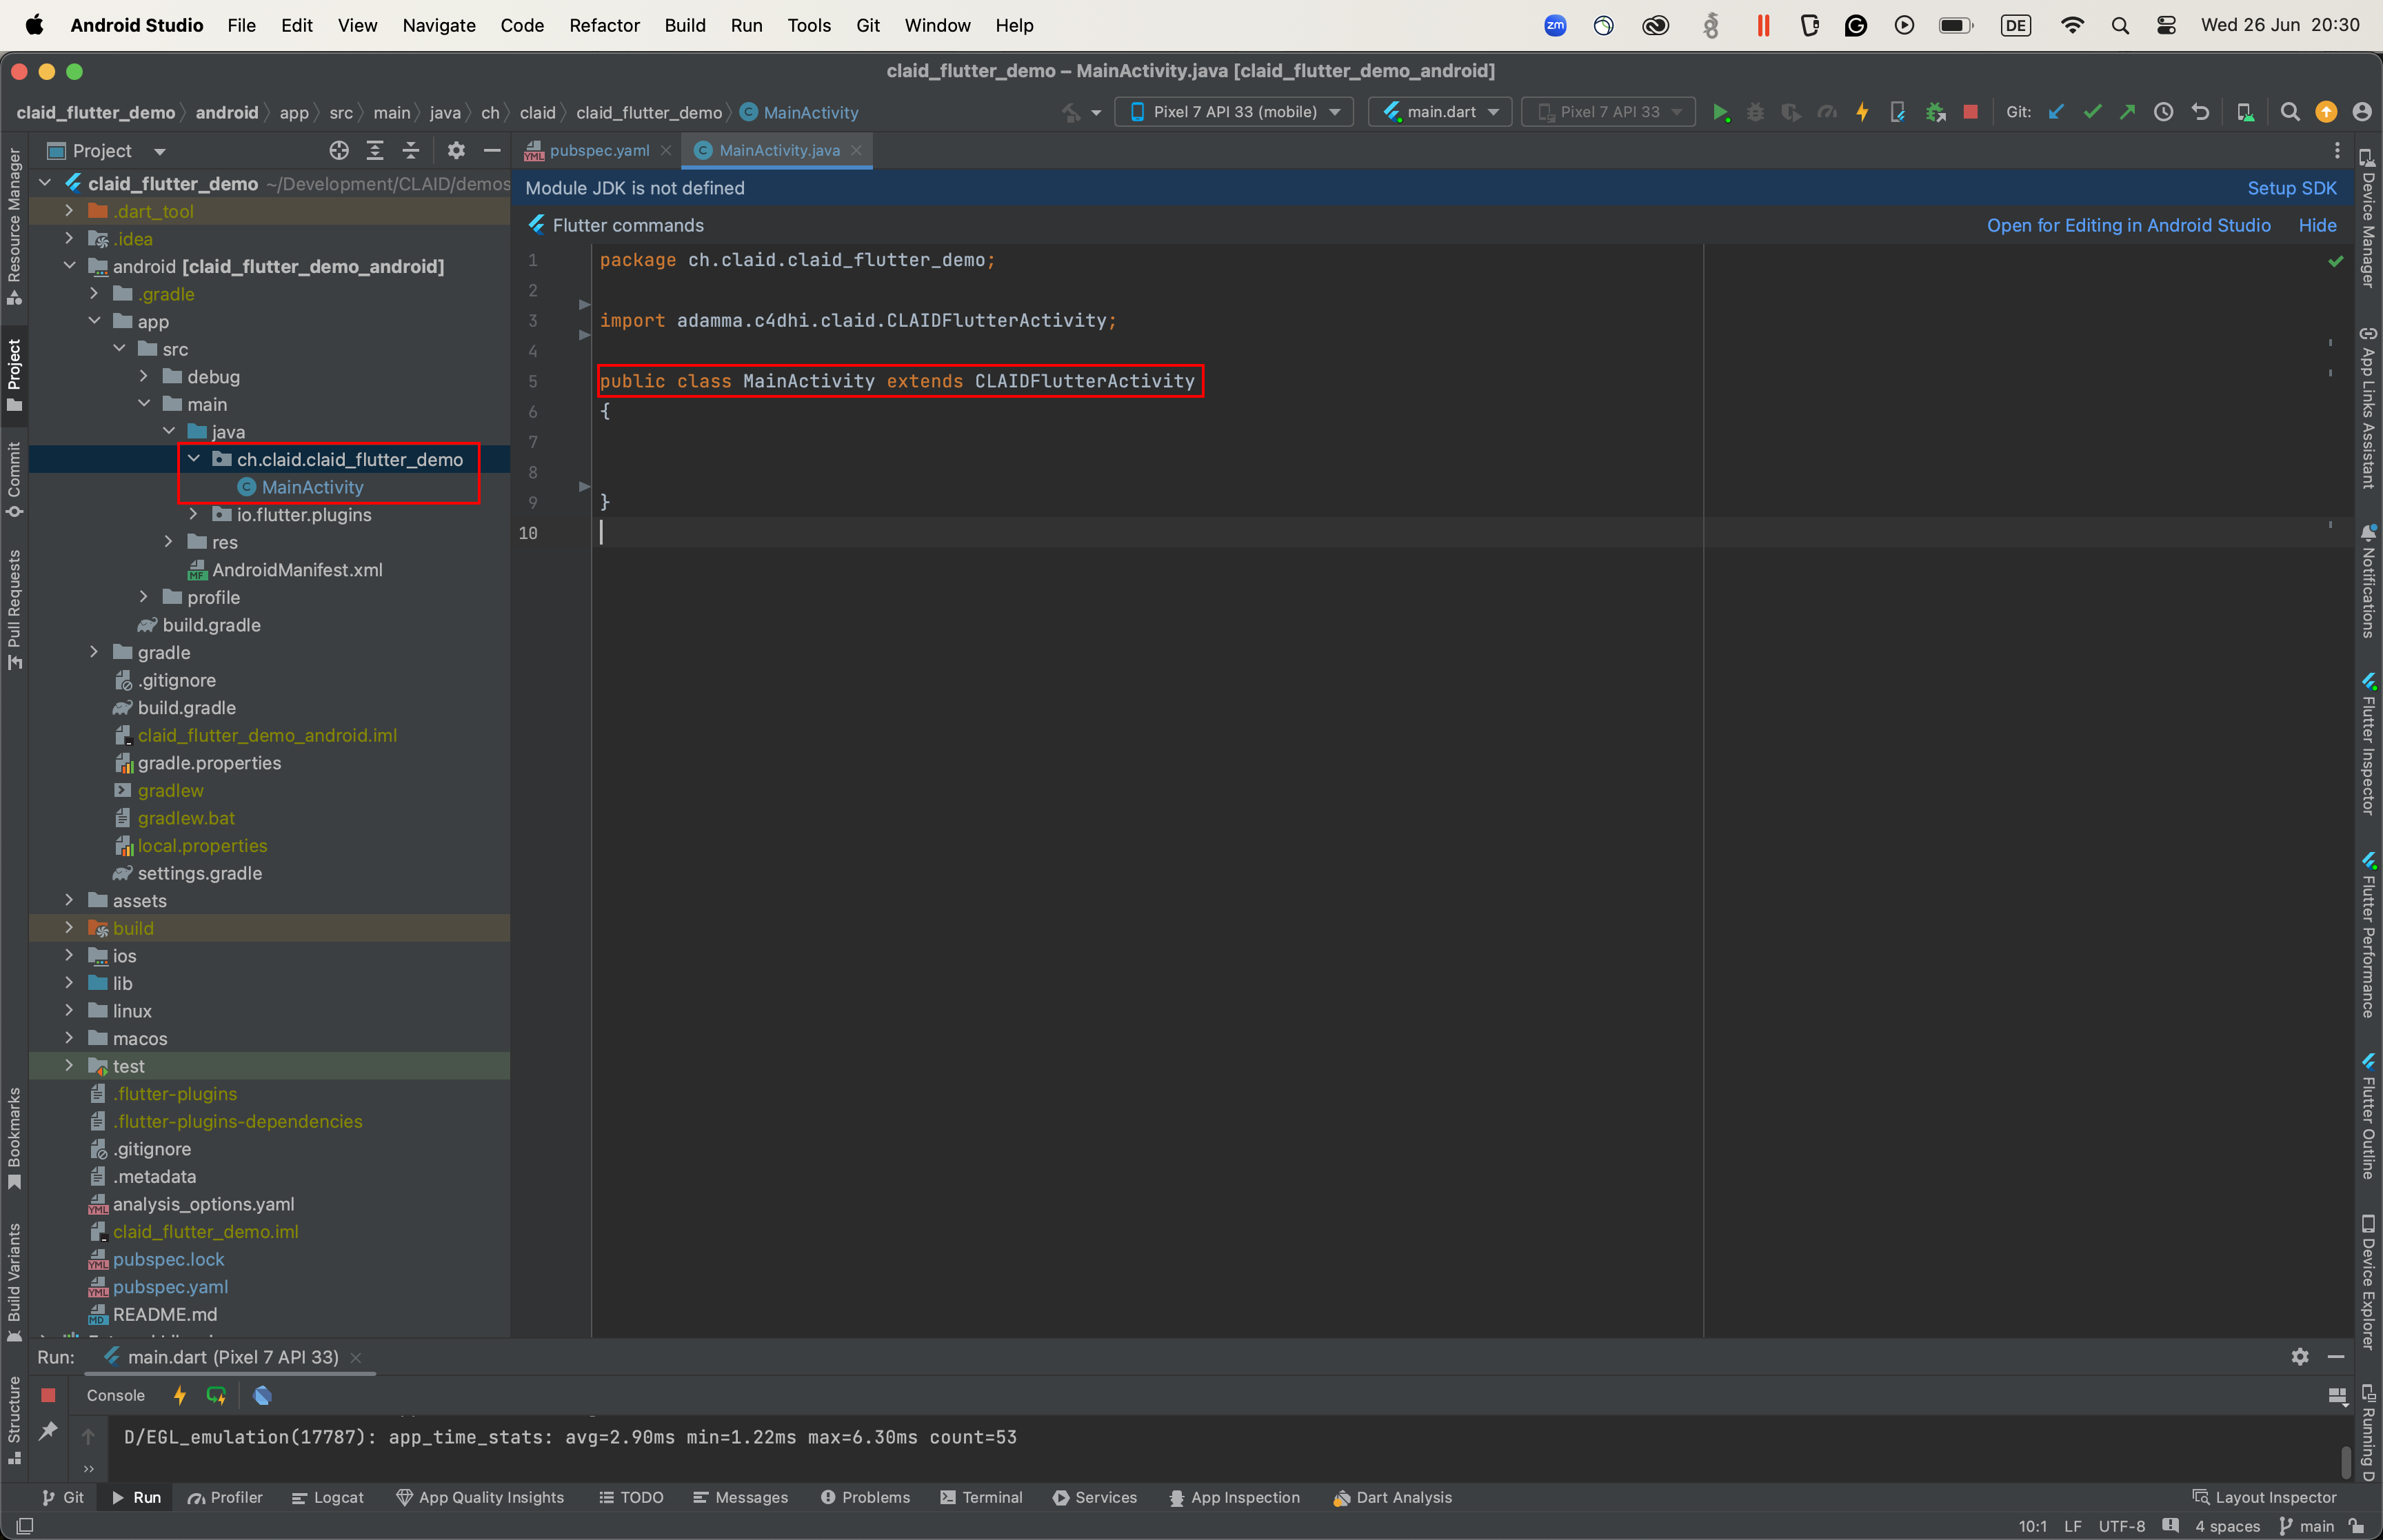Open macOS Spotlight search in menu bar

2120,25
